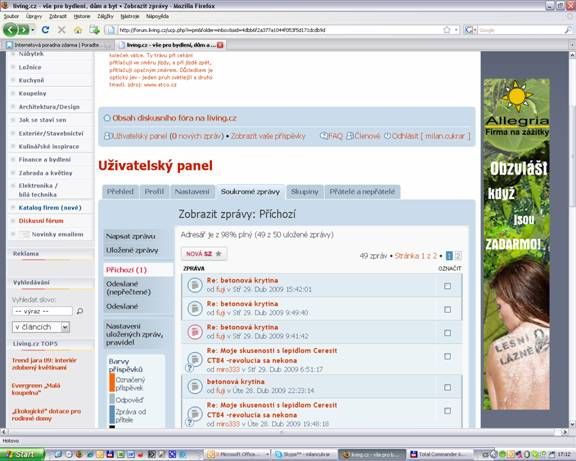Open Katalog firem (nové) sidebar link
This screenshot has height=461, width=576.
click(50, 208)
